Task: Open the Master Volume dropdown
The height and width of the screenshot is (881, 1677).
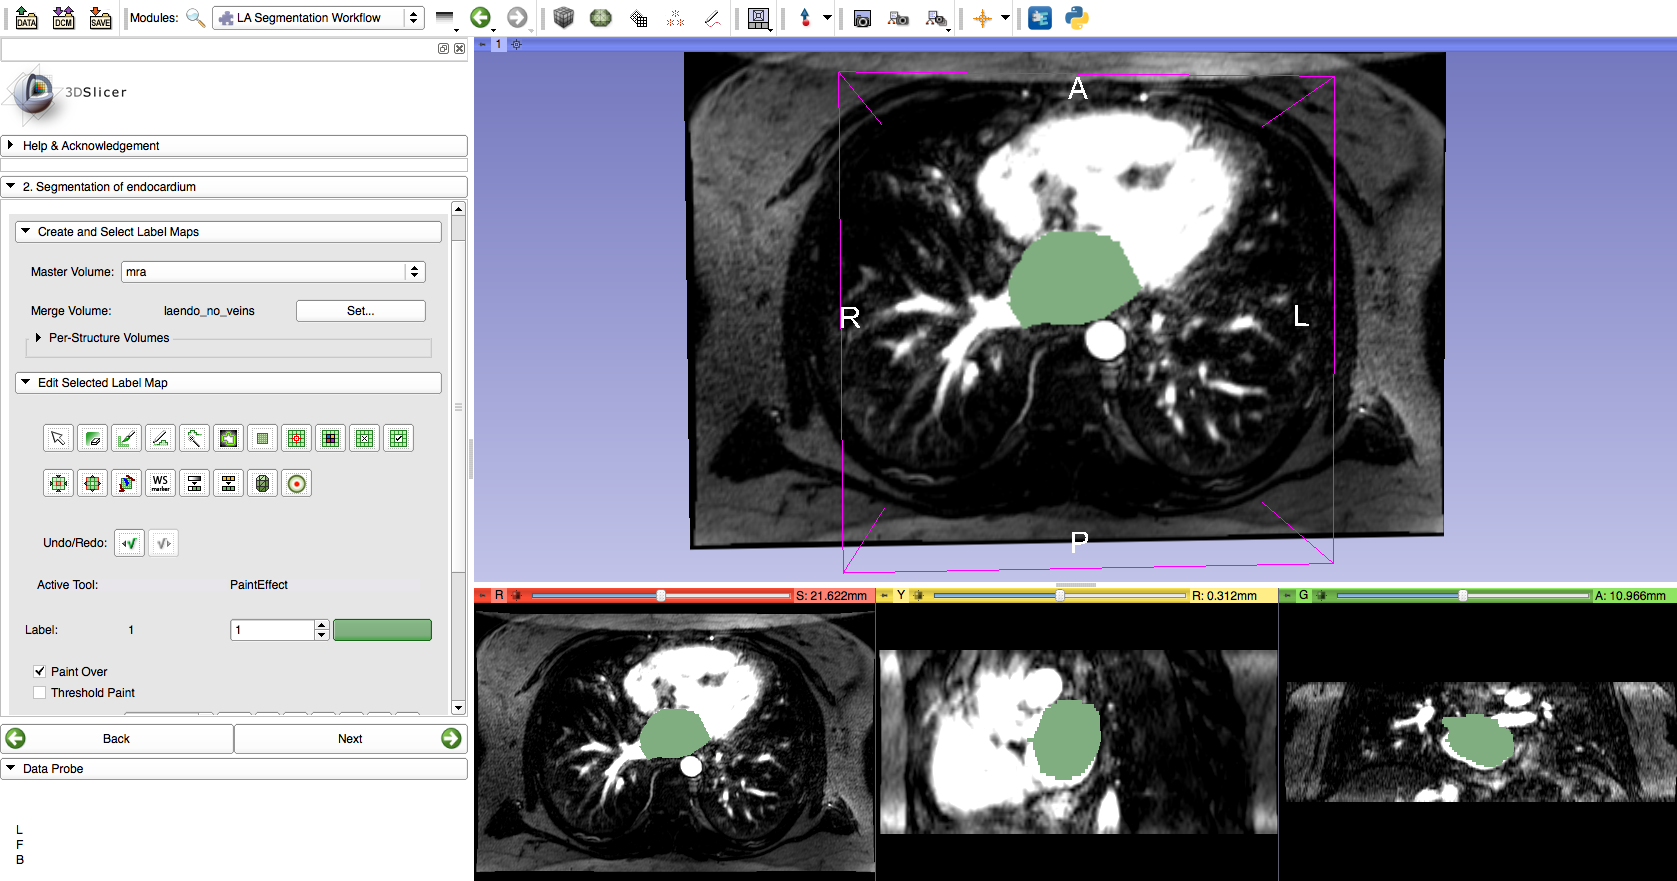Action: tap(272, 272)
